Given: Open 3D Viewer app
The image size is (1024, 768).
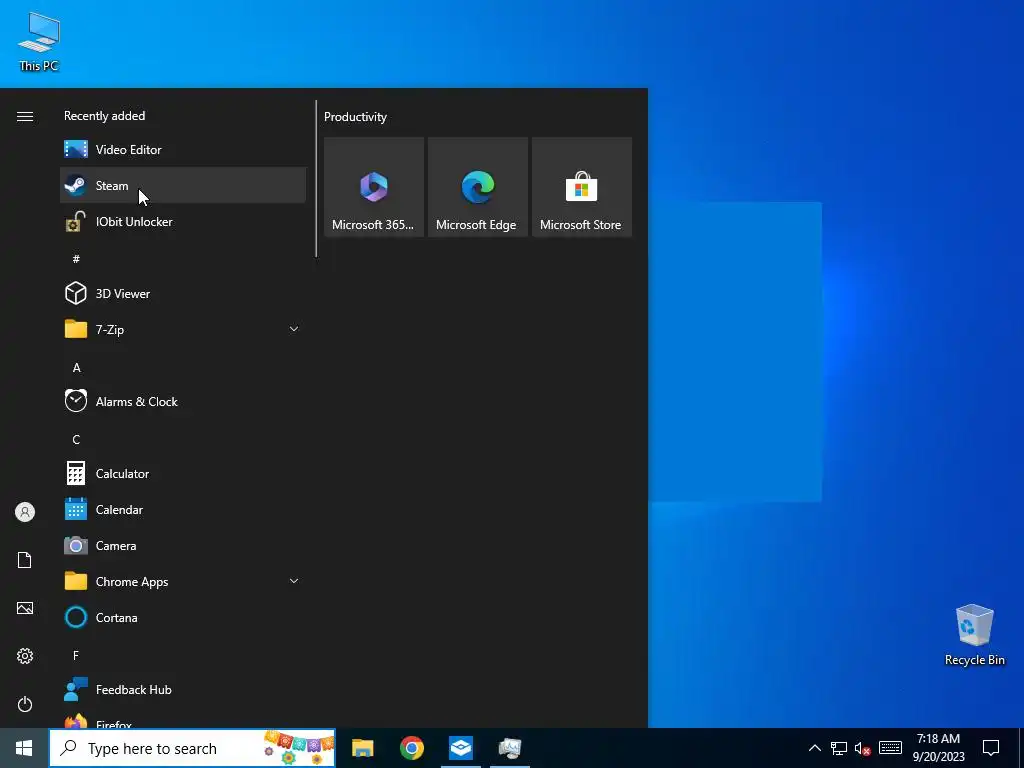Looking at the screenshot, I should tap(183, 293).
